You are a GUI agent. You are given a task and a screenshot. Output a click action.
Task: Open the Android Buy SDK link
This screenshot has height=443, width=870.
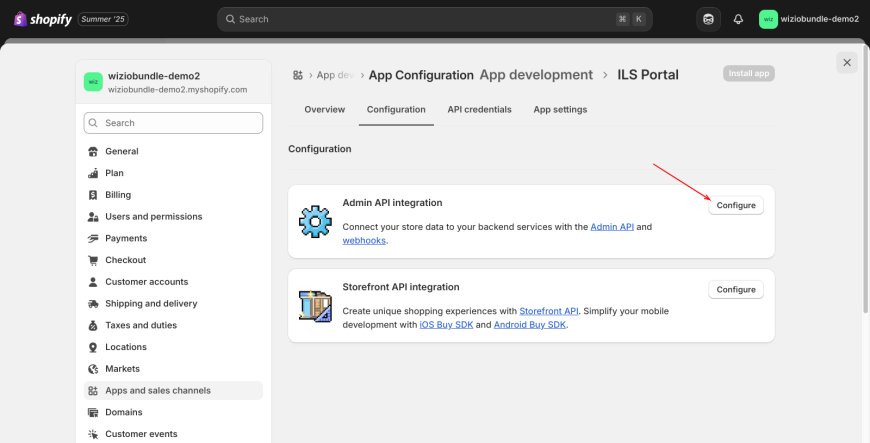pyautogui.click(x=530, y=325)
